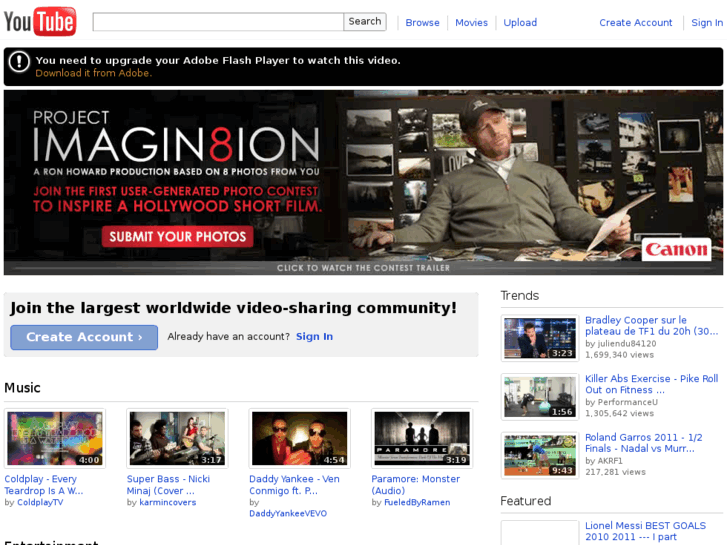Open the Browse menu link
Viewport: 727px width, 545px height.
422,23
